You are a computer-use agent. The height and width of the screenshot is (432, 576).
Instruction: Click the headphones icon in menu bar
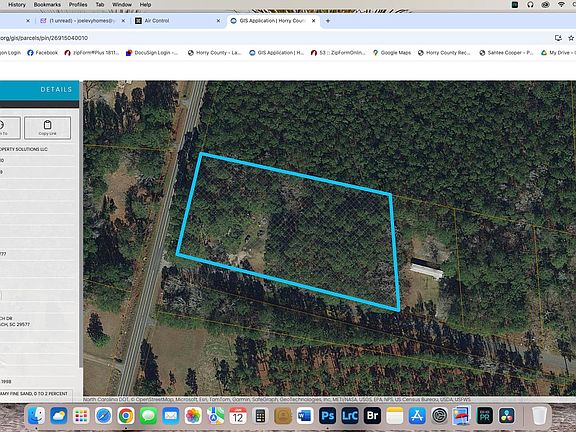point(530,5)
